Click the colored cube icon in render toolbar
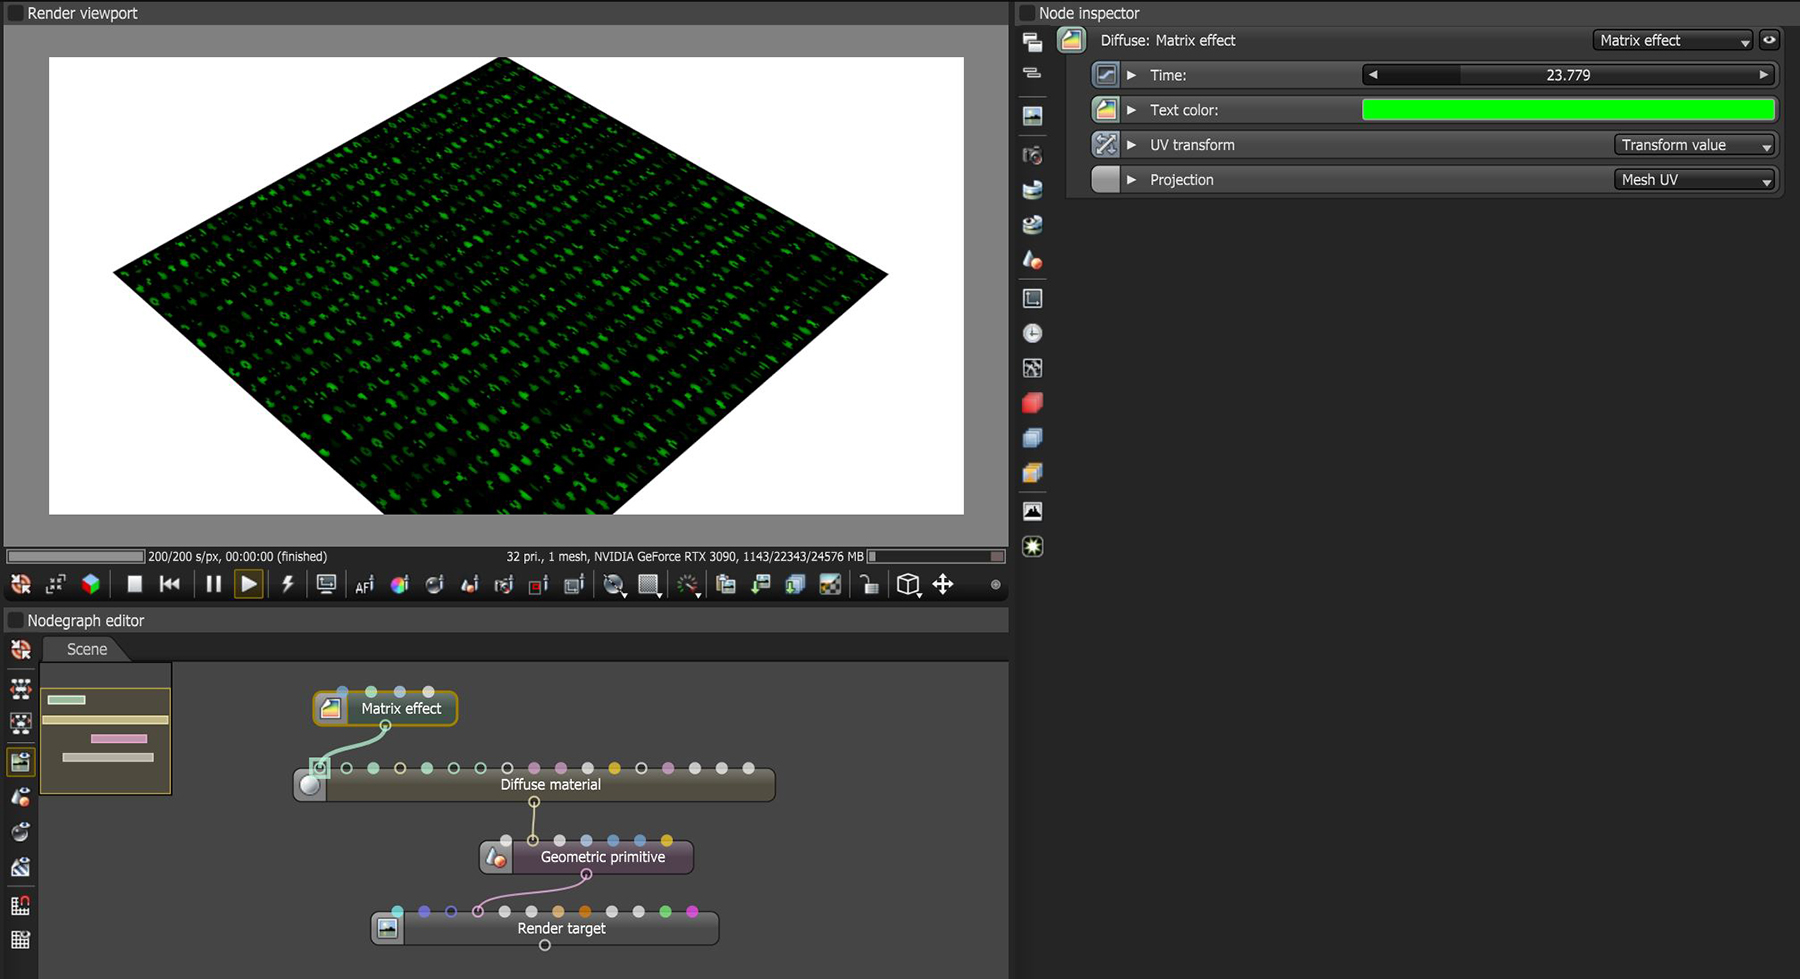Screen dimensions: 1800x979 click(x=91, y=584)
